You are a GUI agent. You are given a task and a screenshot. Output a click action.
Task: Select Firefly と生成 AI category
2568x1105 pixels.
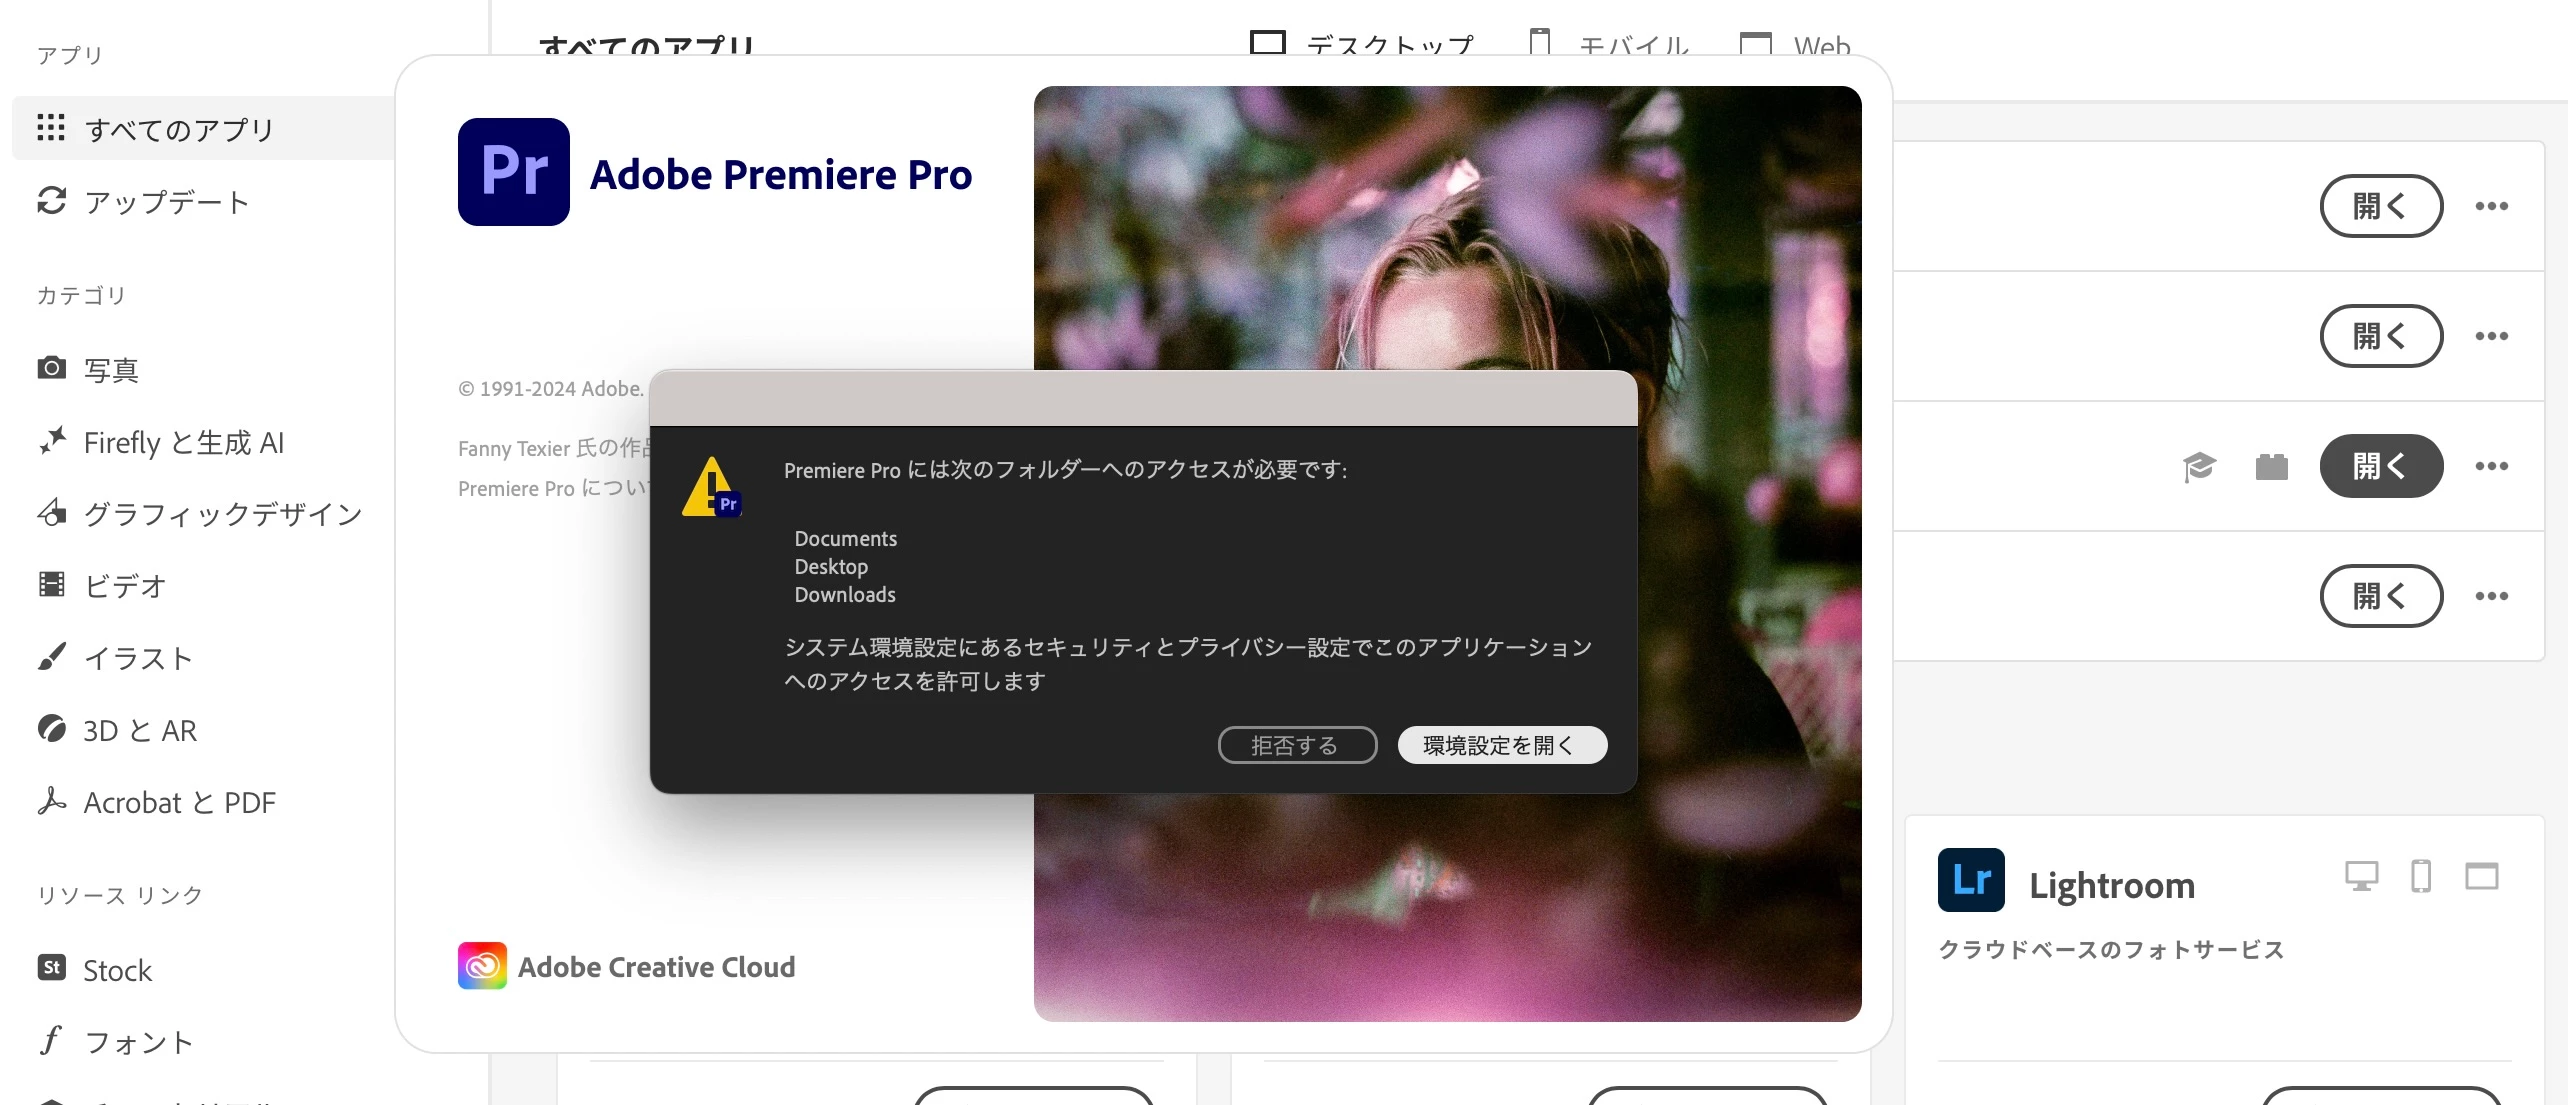(x=183, y=442)
